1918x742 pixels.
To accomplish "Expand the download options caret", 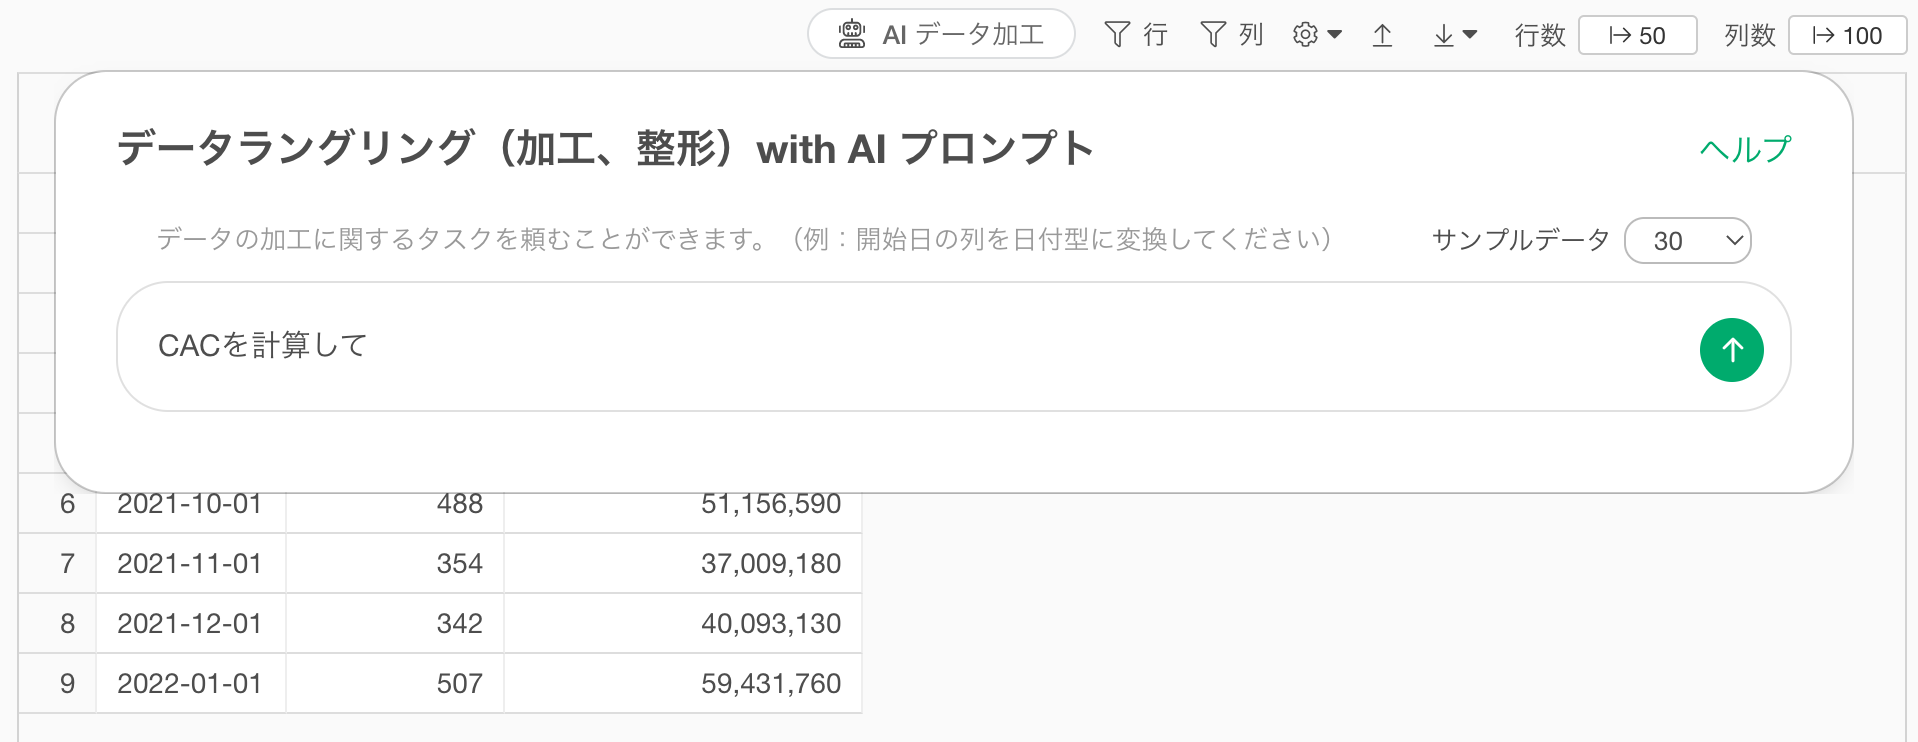I will pos(1470,35).
